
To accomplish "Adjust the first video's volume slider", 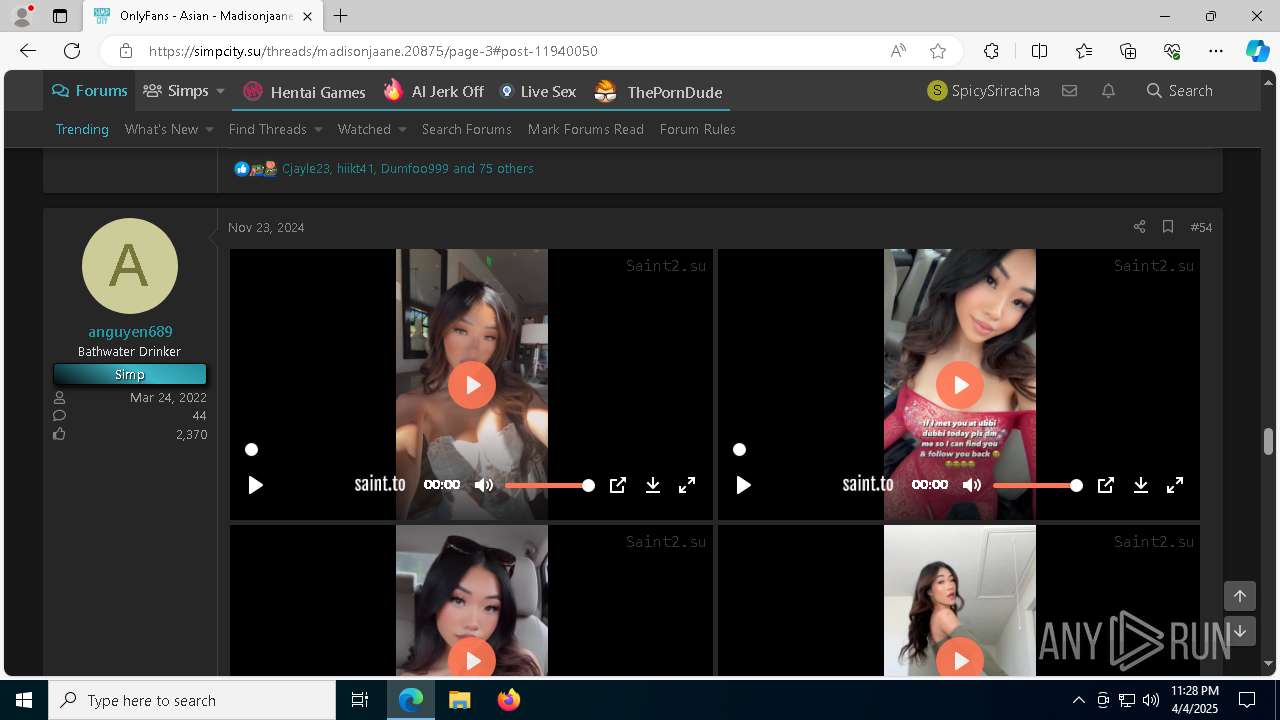I will [550, 485].
